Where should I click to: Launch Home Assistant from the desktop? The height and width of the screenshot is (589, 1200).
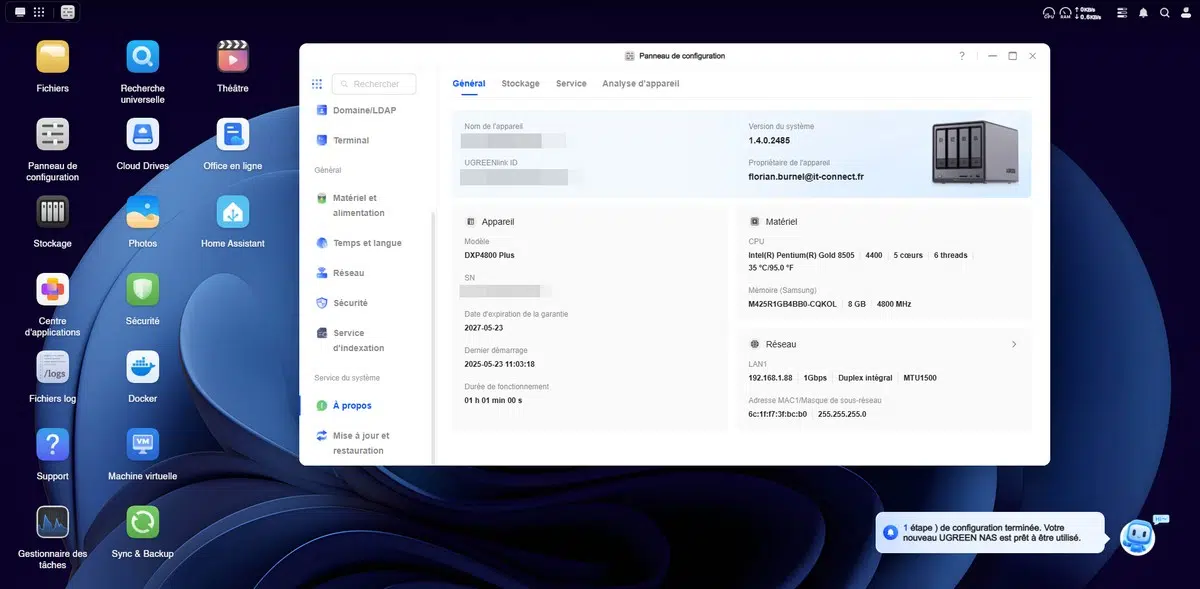coord(233,212)
